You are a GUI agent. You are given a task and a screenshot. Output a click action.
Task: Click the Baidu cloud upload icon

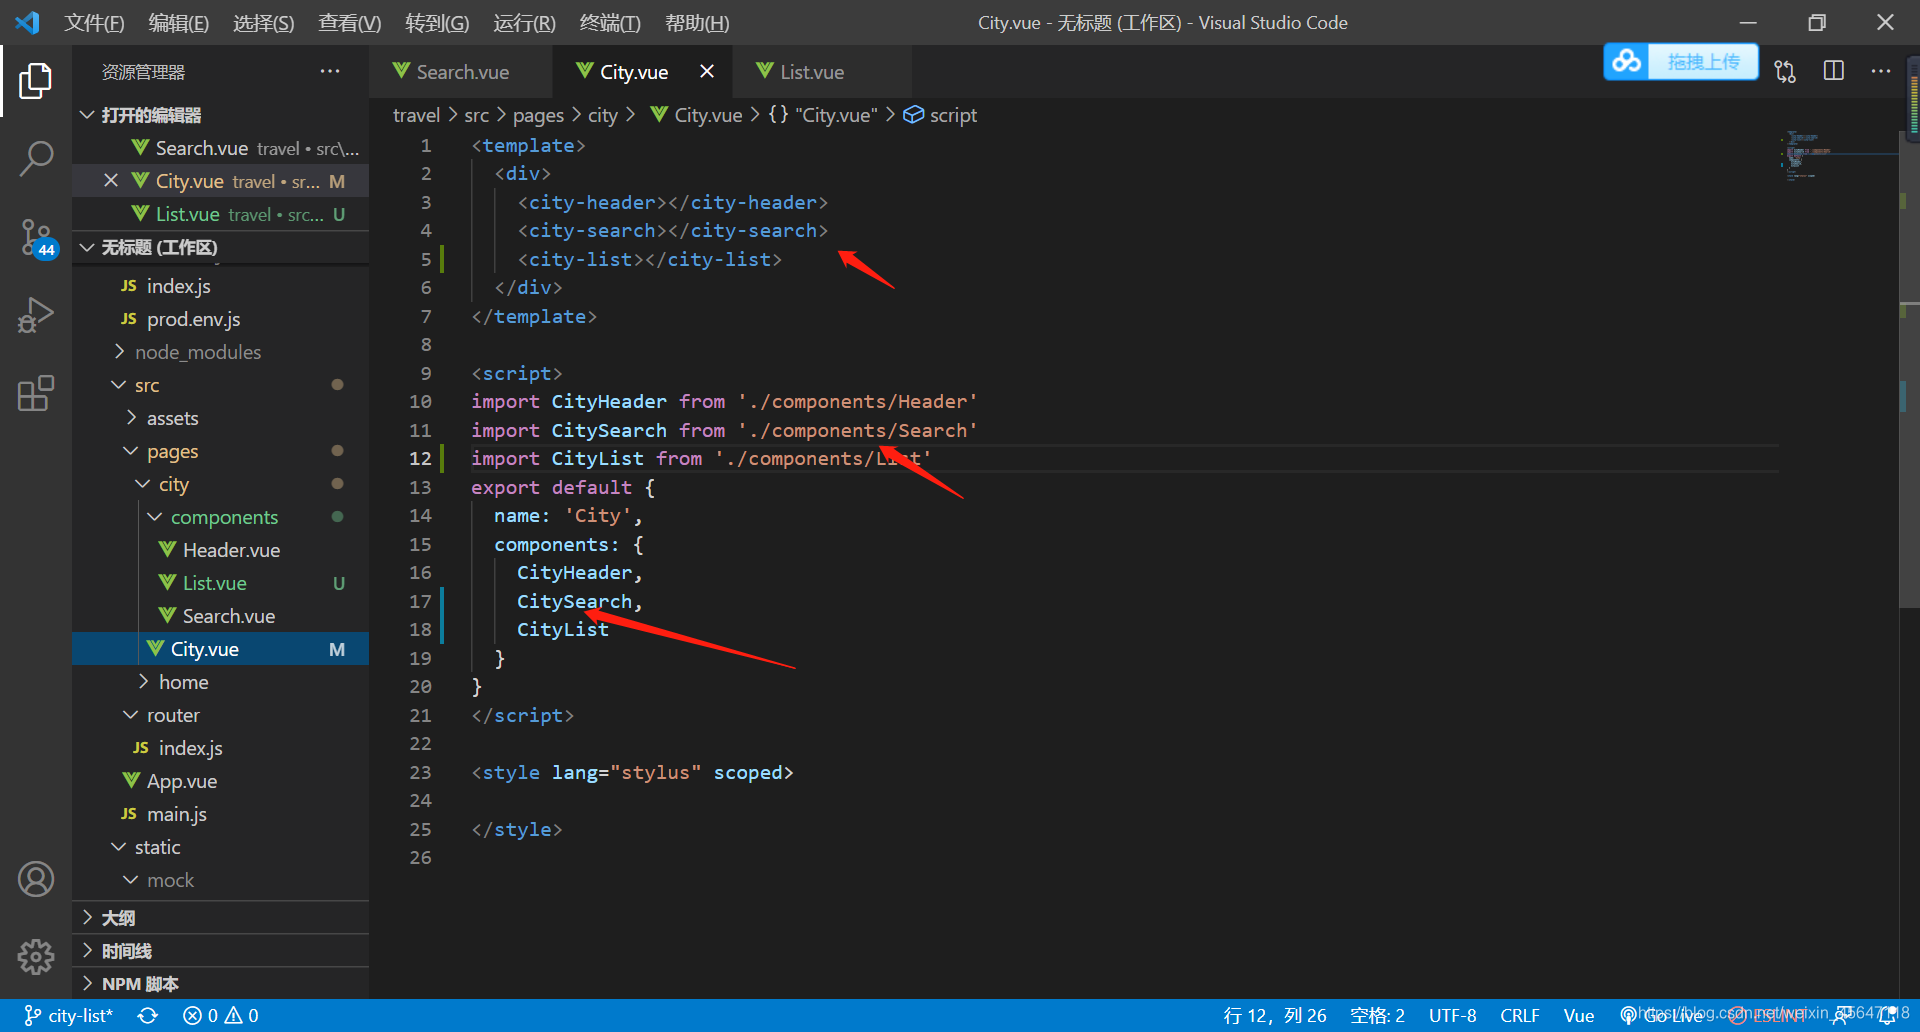click(x=1627, y=61)
